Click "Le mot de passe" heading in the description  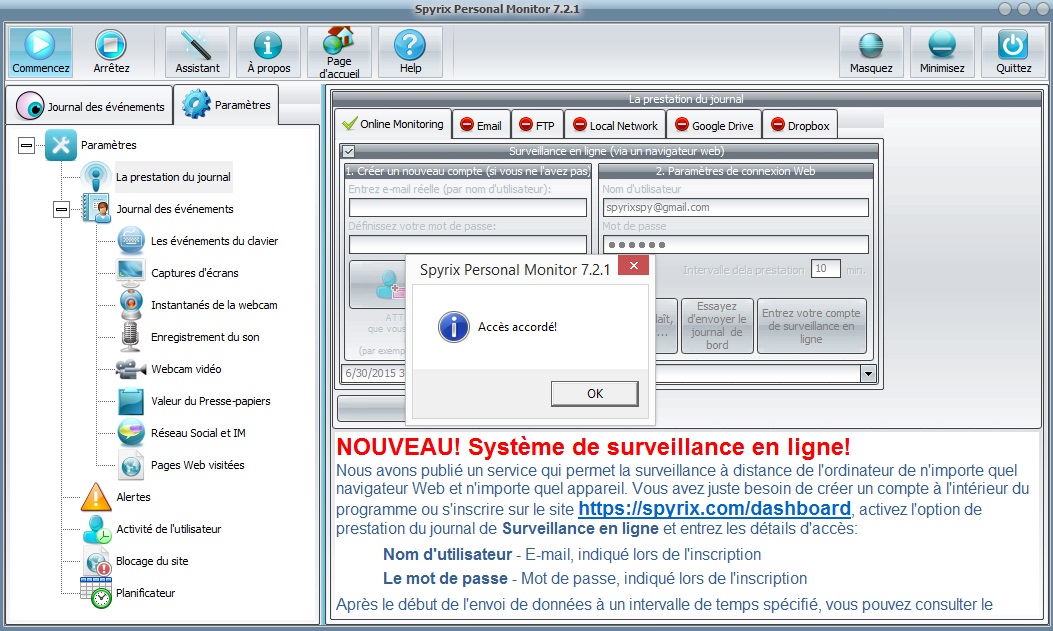coord(445,579)
